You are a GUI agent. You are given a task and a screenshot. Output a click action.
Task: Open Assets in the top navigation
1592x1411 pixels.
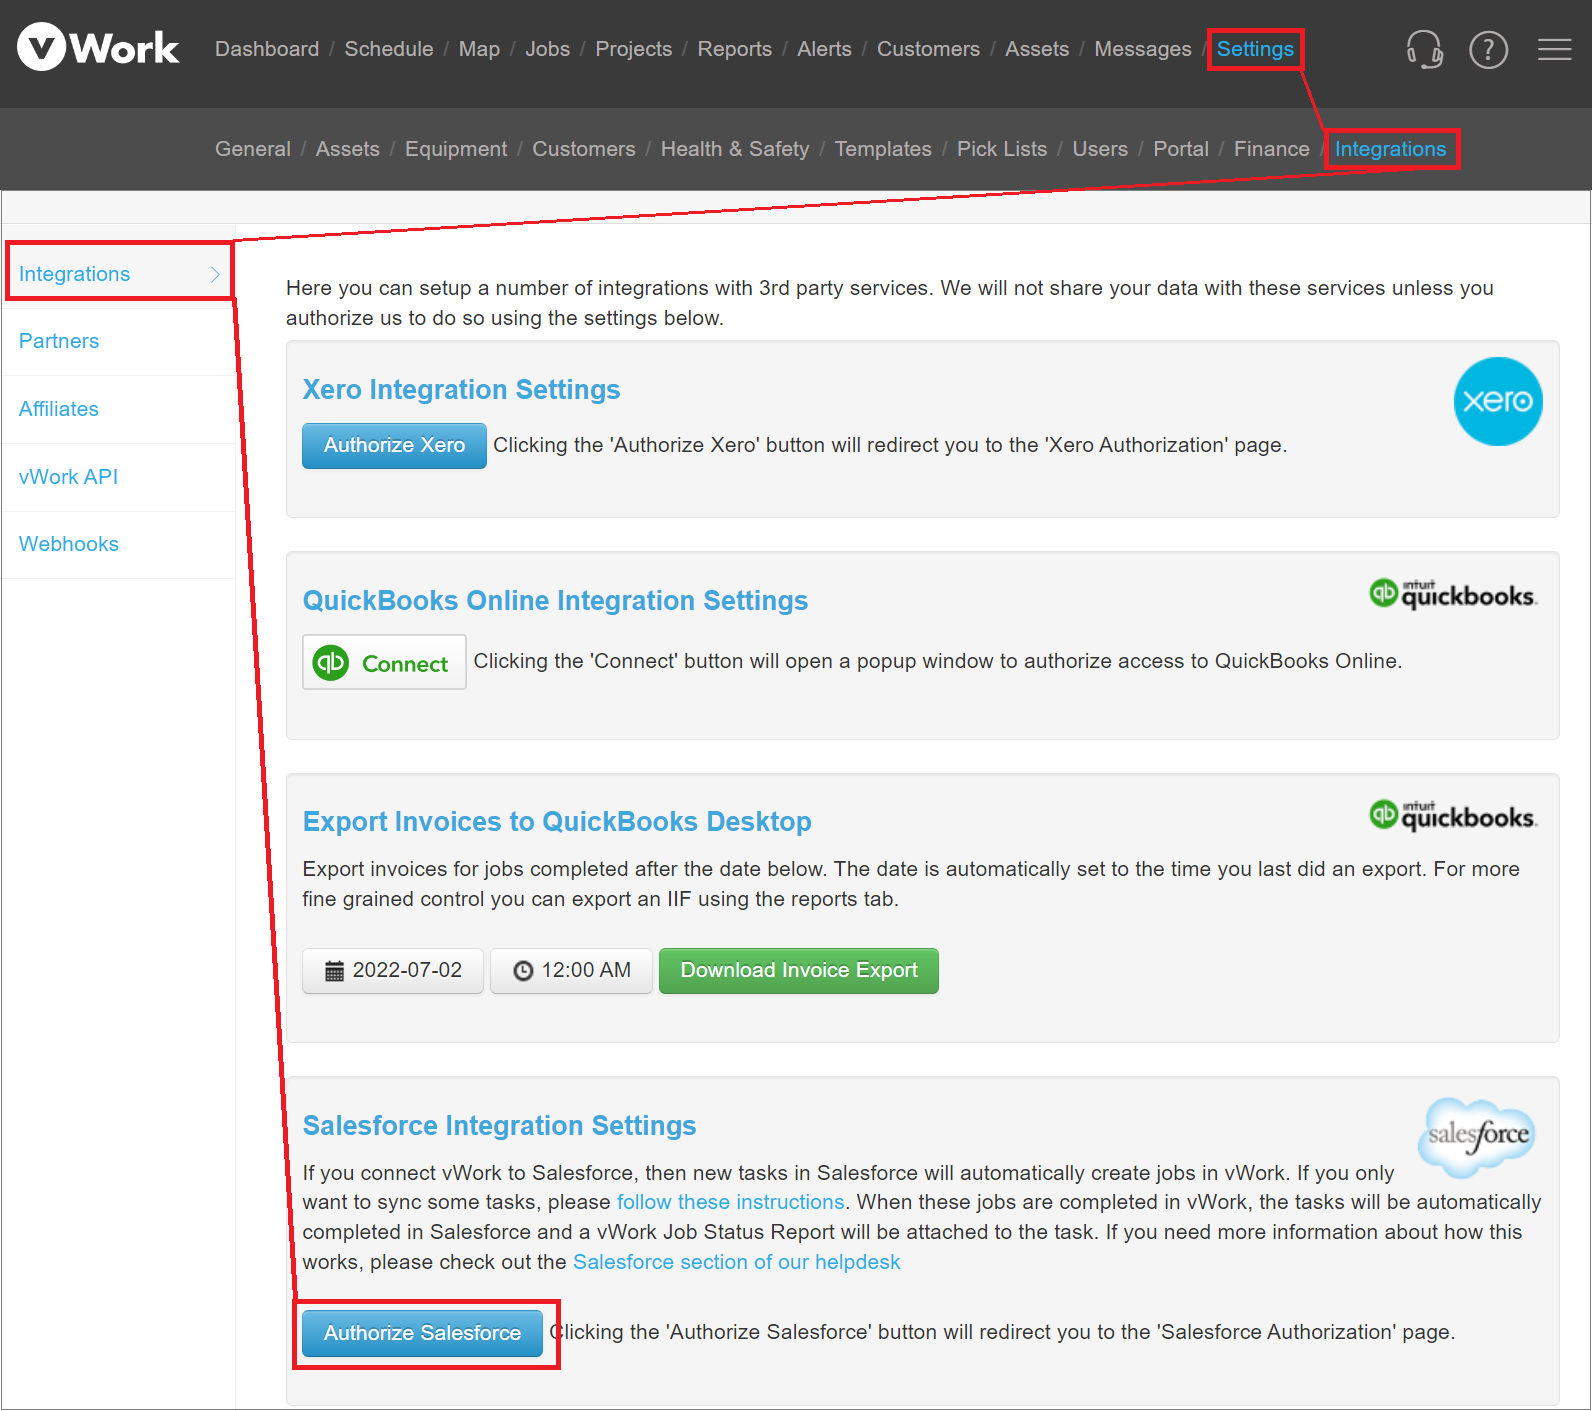tap(1037, 49)
